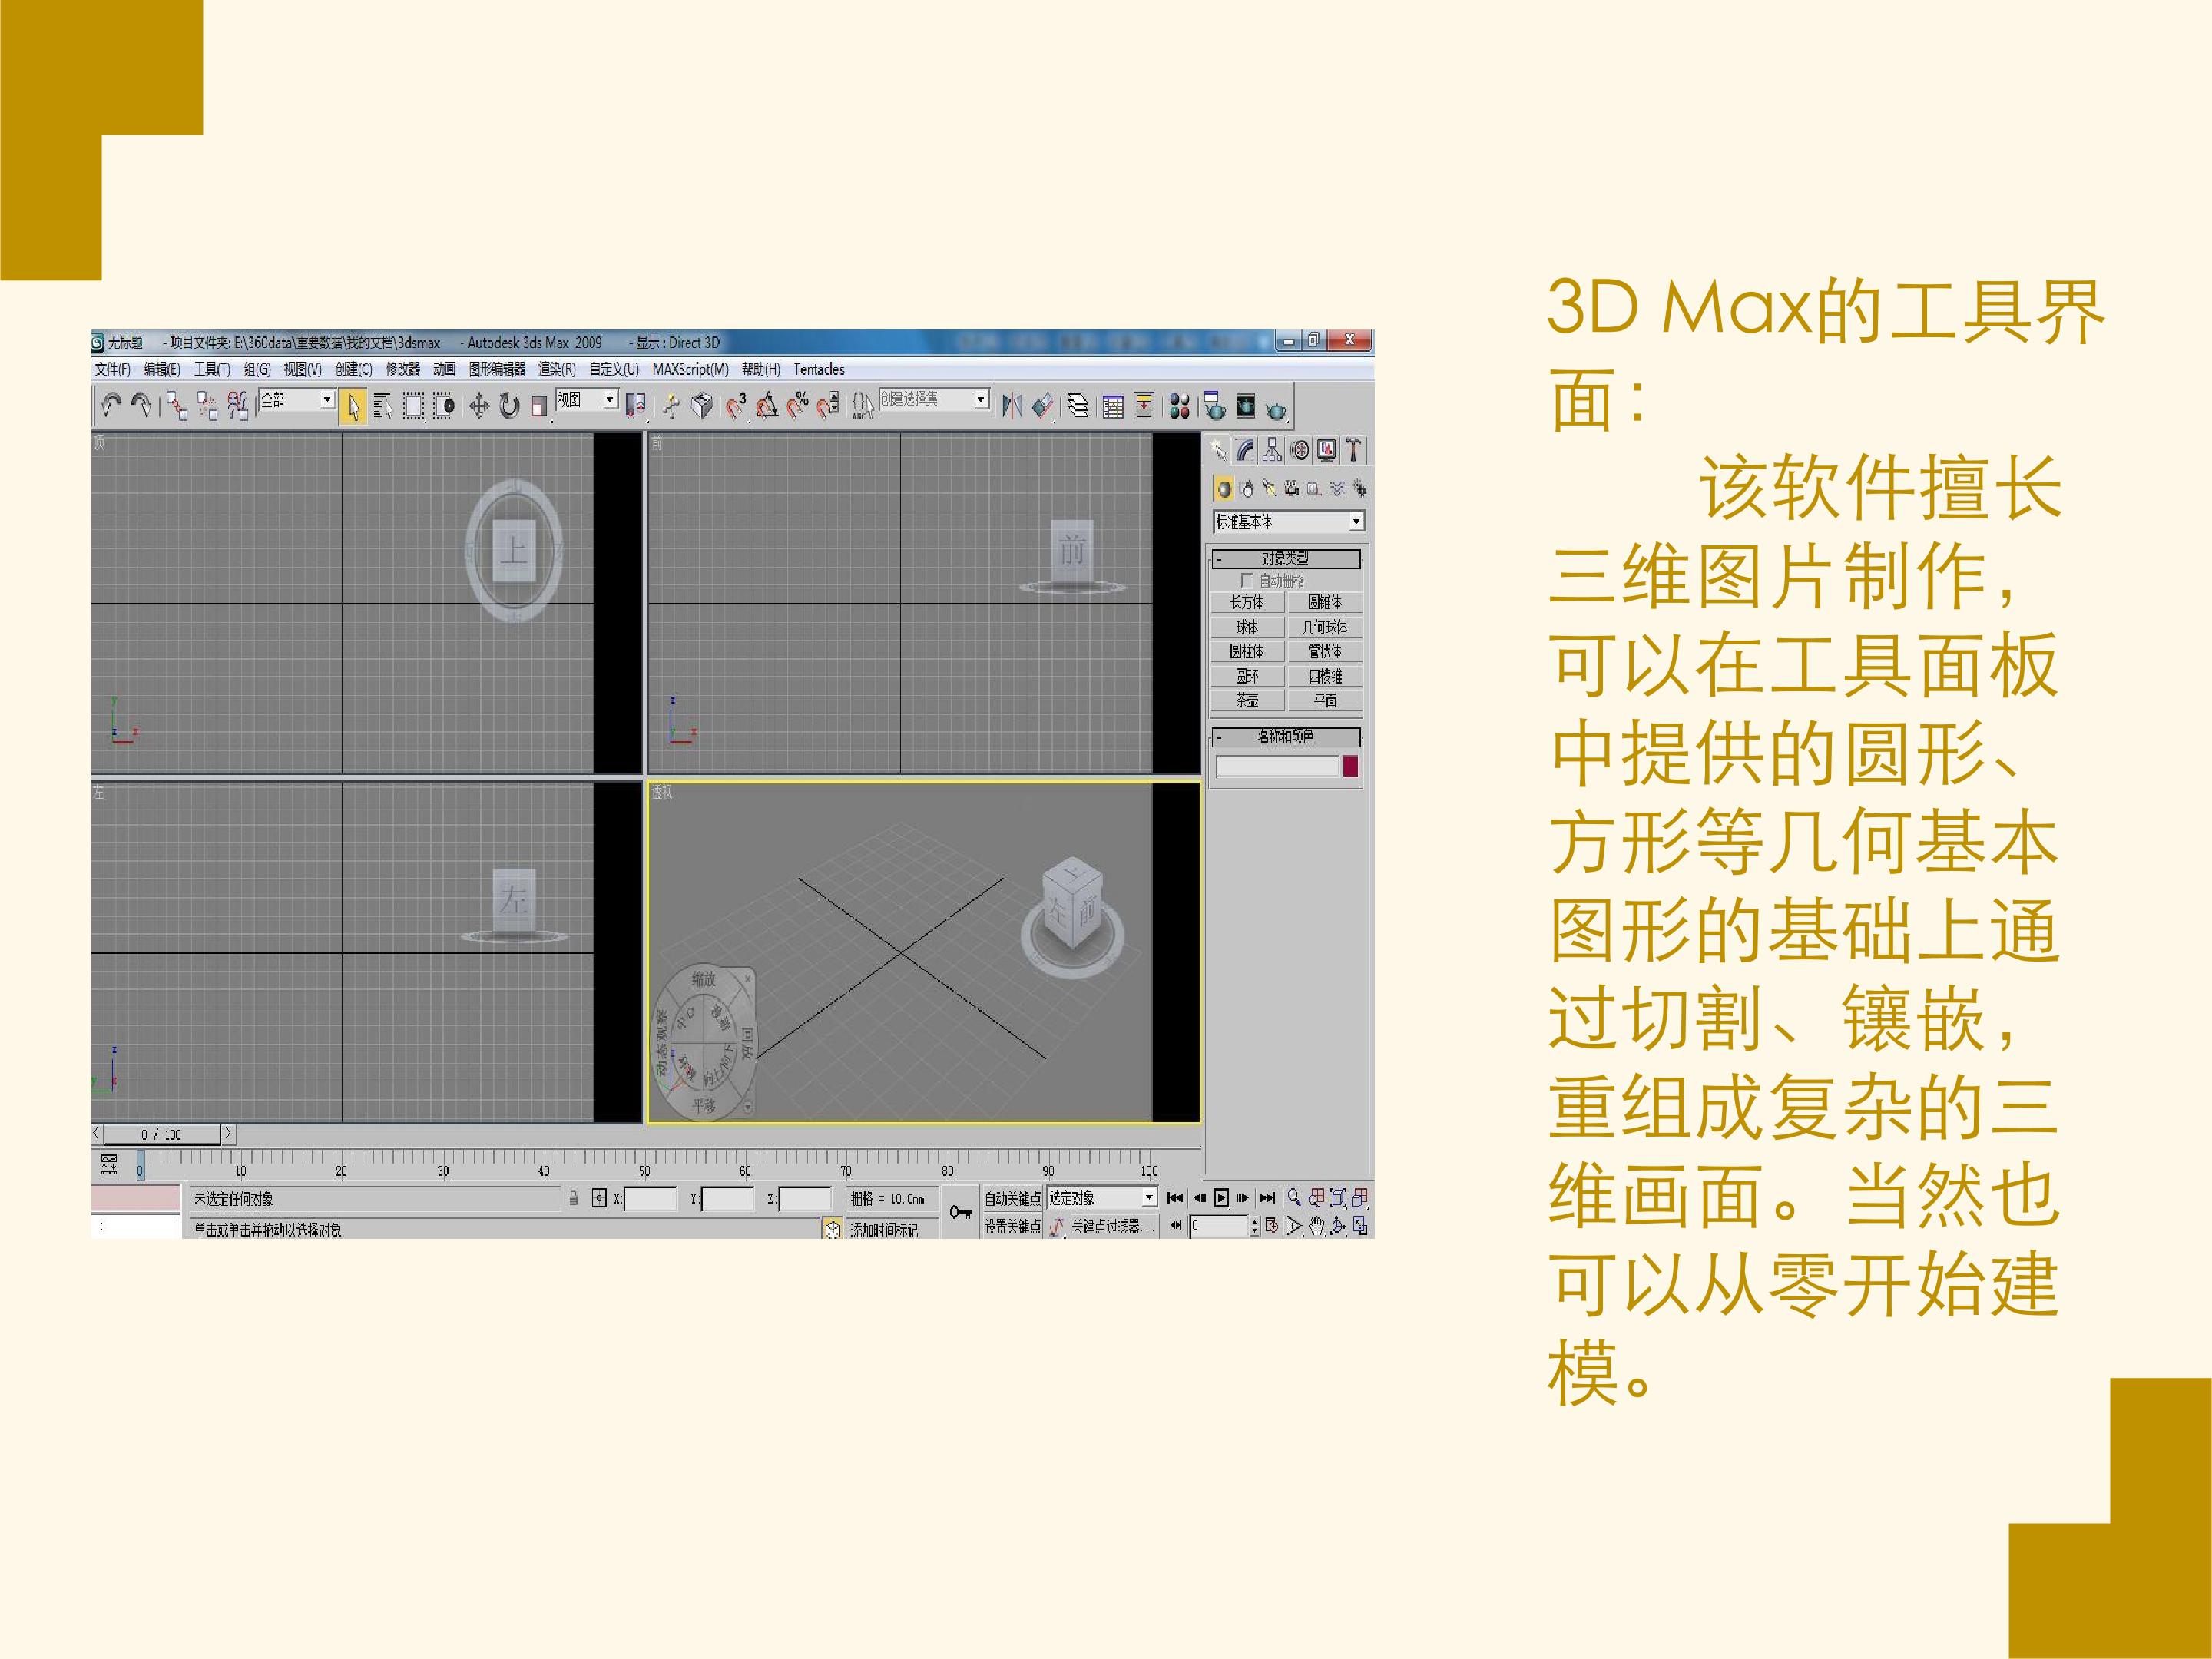Open the 标准基本体 category dropdown

tap(1289, 522)
